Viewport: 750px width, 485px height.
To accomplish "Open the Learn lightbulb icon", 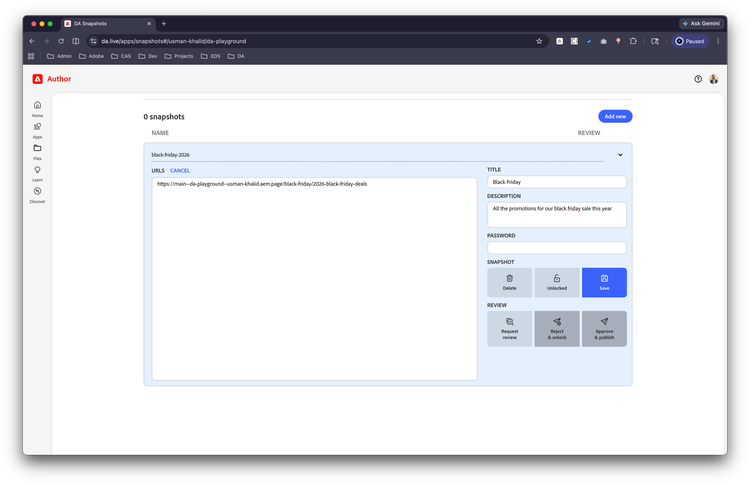I will coord(37,170).
